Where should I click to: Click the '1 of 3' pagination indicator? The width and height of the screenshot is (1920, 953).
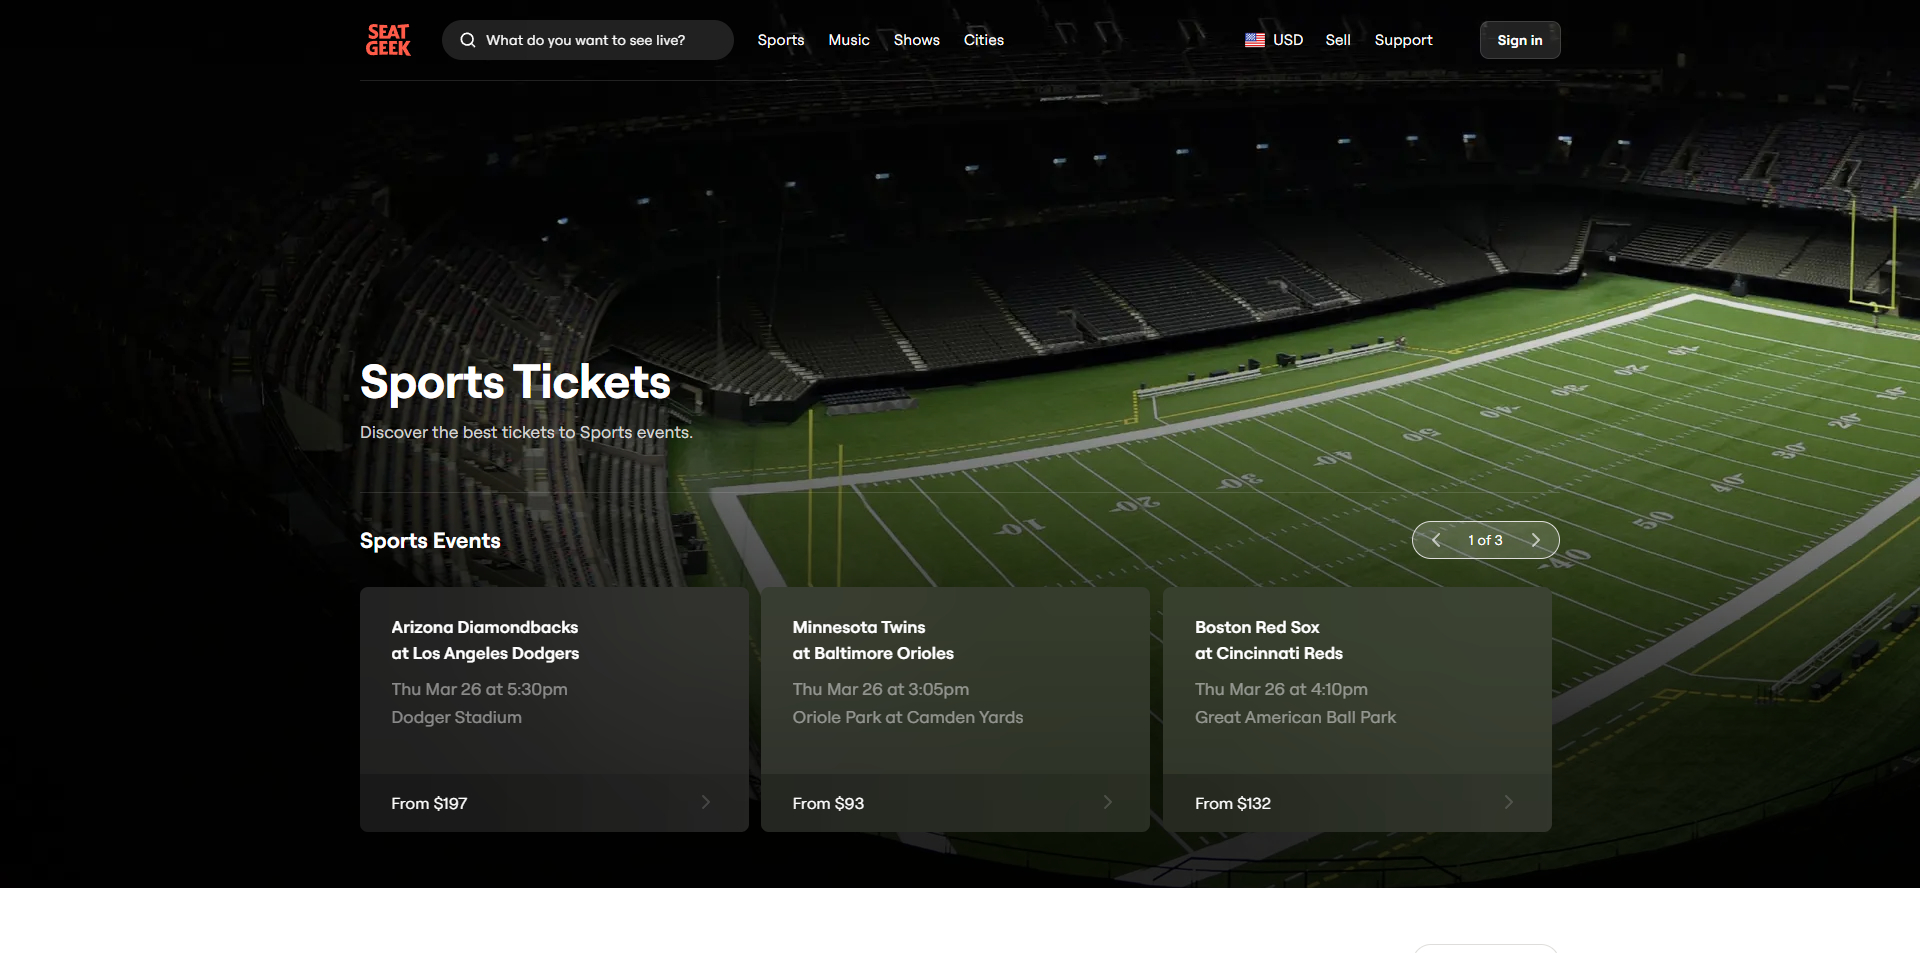1485,539
